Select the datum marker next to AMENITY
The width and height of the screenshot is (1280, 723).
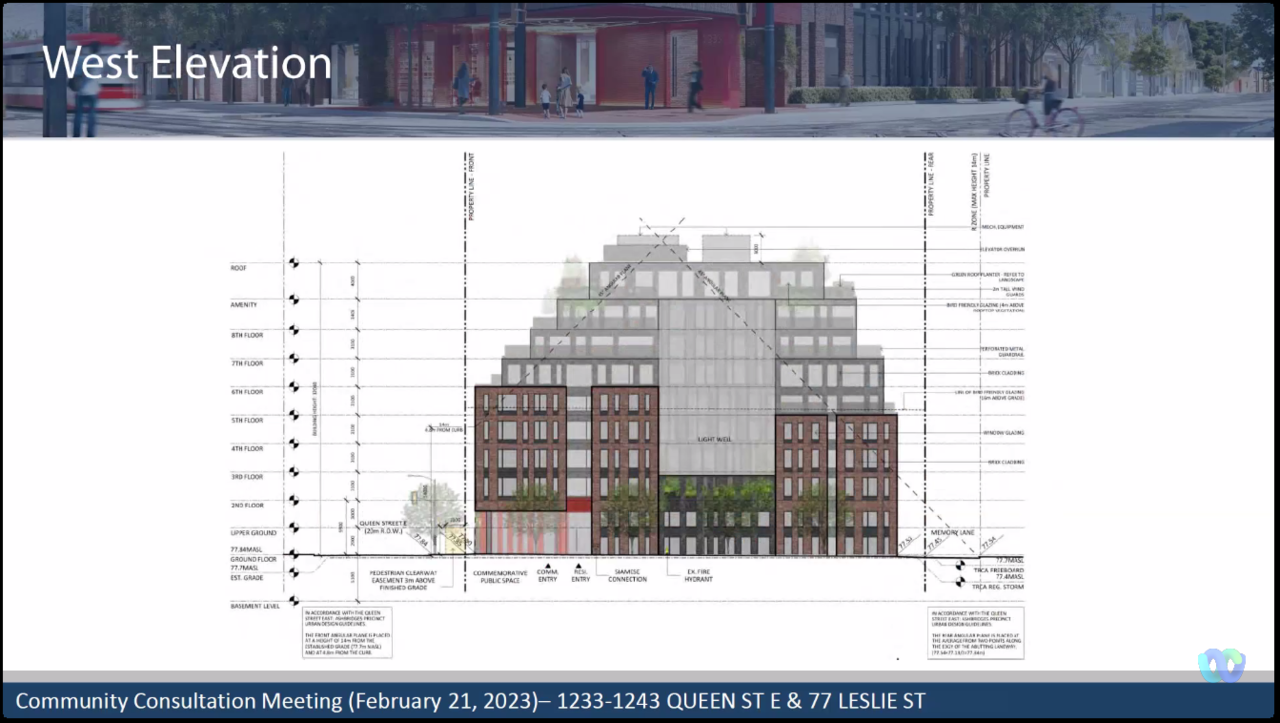294,299
